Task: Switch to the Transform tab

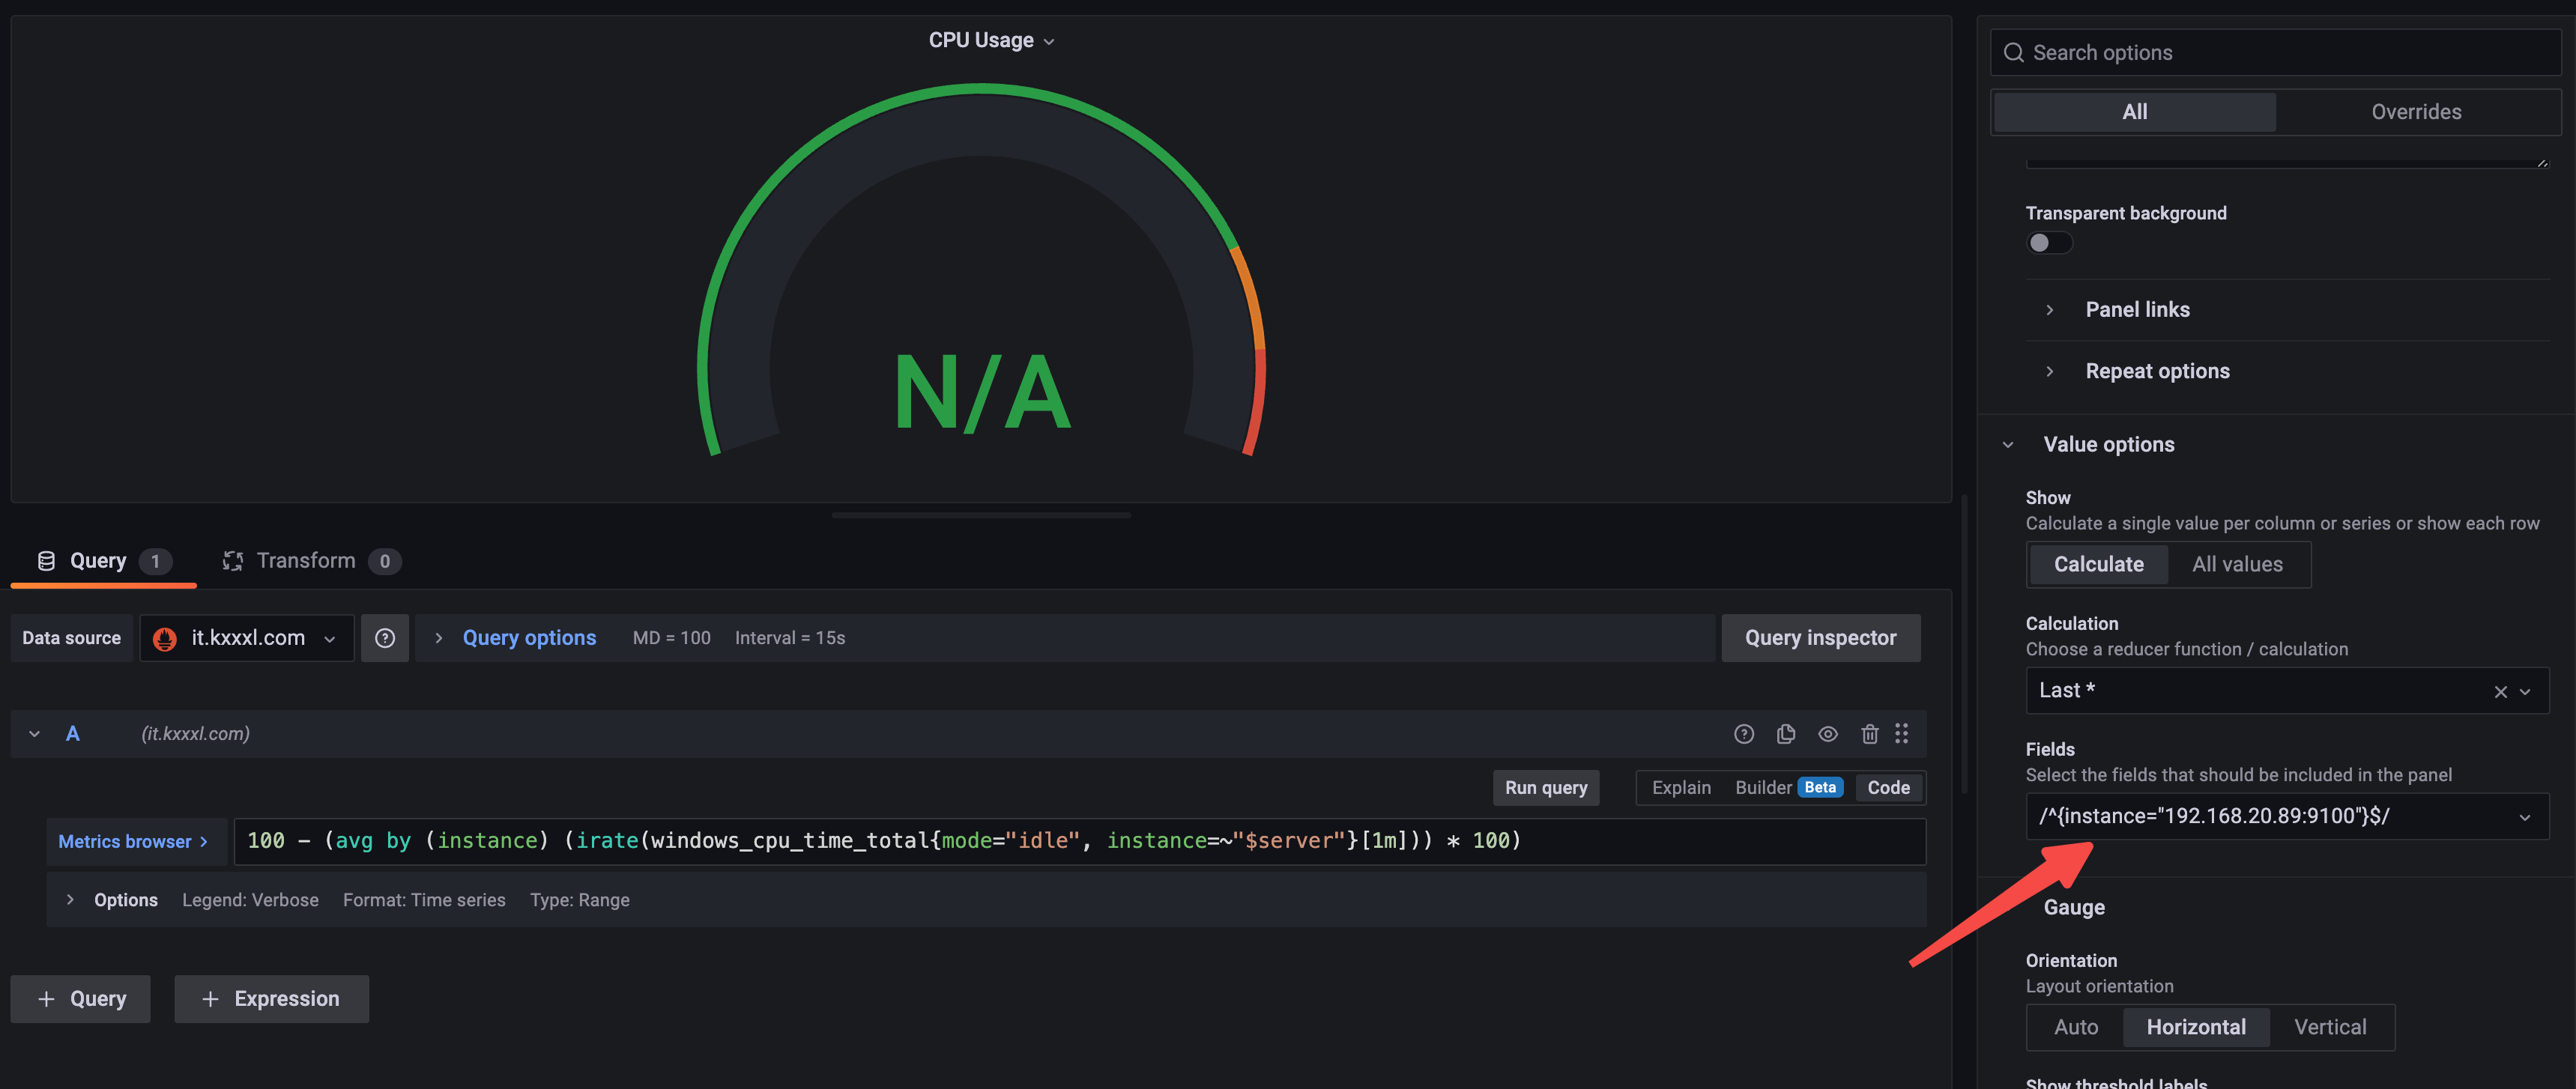Action: (x=306, y=560)
